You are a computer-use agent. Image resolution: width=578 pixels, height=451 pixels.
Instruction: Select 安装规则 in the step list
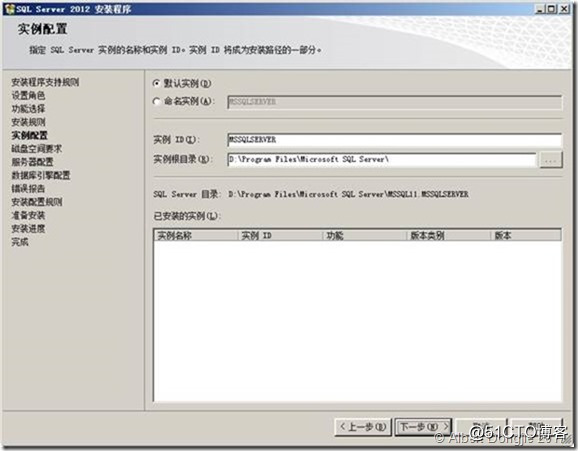pos(28,122)
